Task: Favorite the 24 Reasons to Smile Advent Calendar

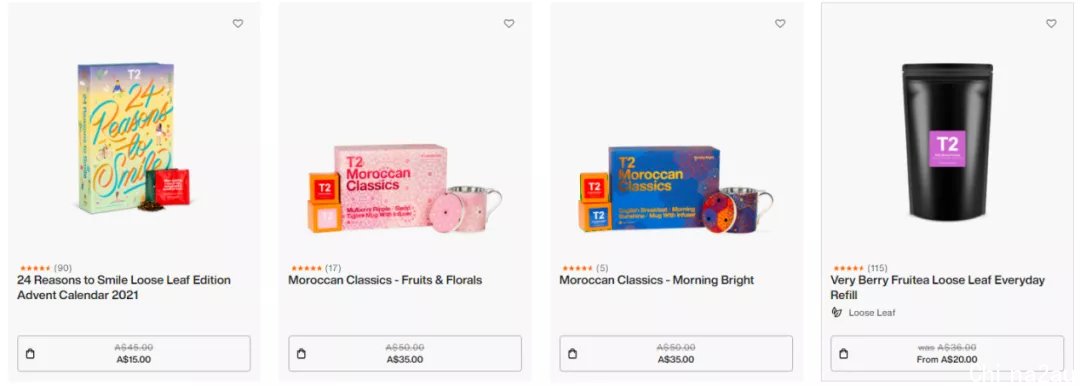Action: pyautogui.click(x=238, y=23)
